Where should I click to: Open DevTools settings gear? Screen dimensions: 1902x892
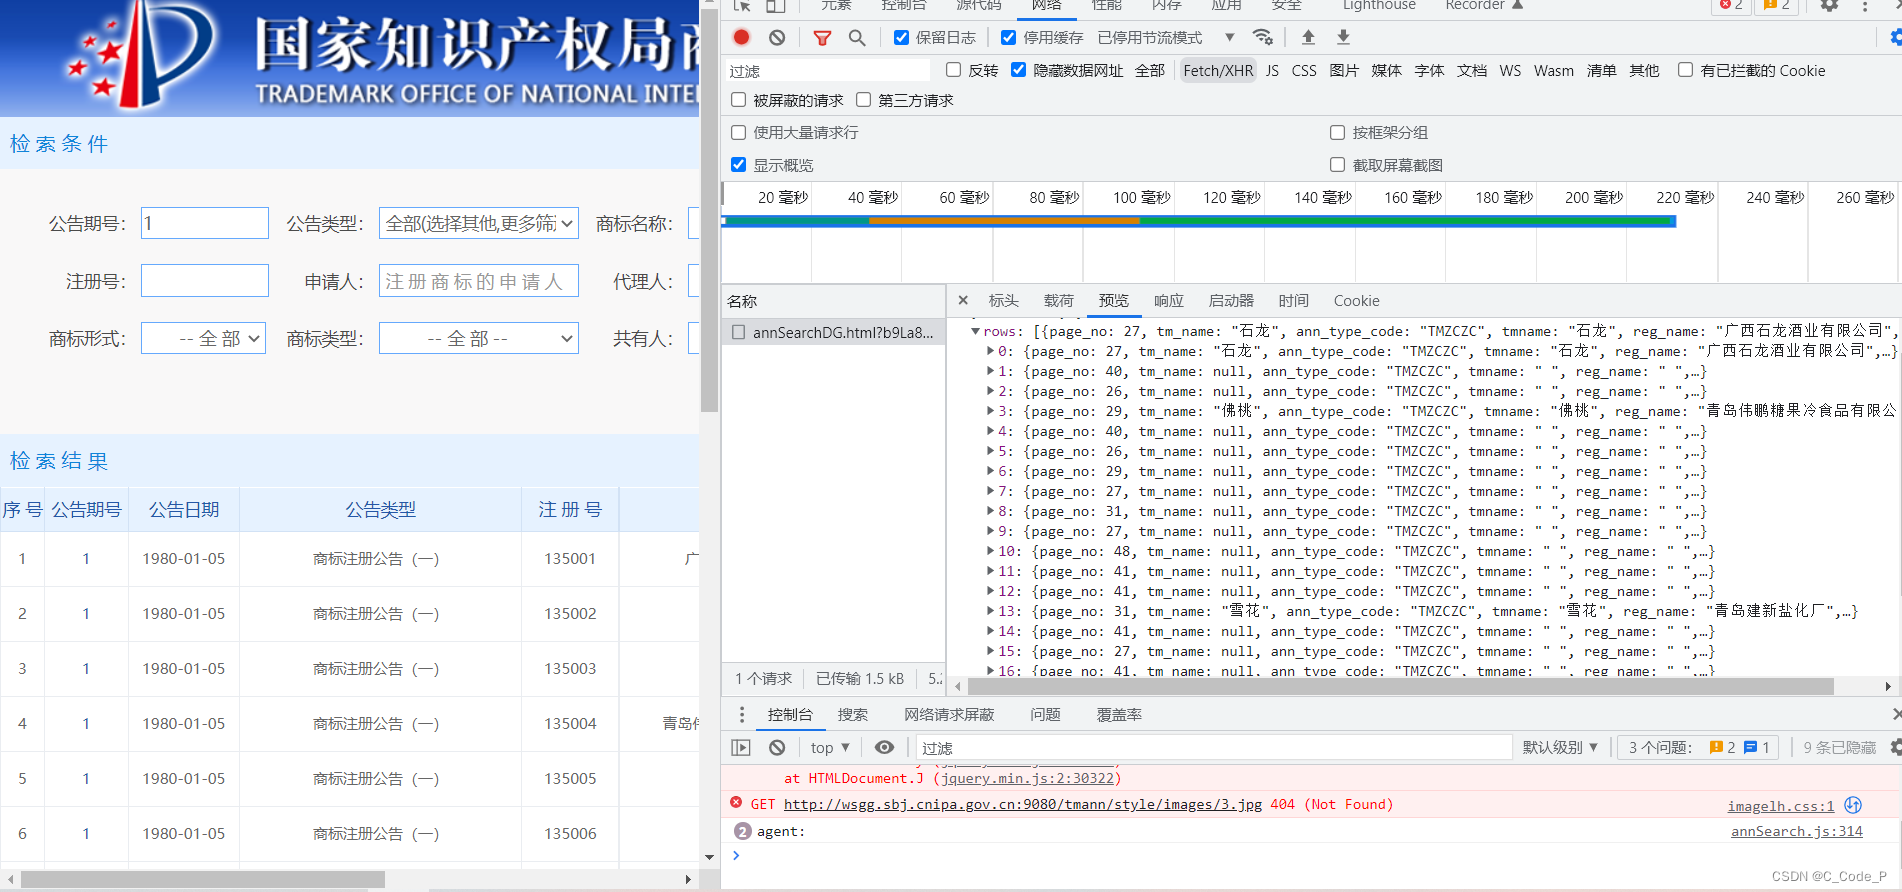(x=1829, y=5)
